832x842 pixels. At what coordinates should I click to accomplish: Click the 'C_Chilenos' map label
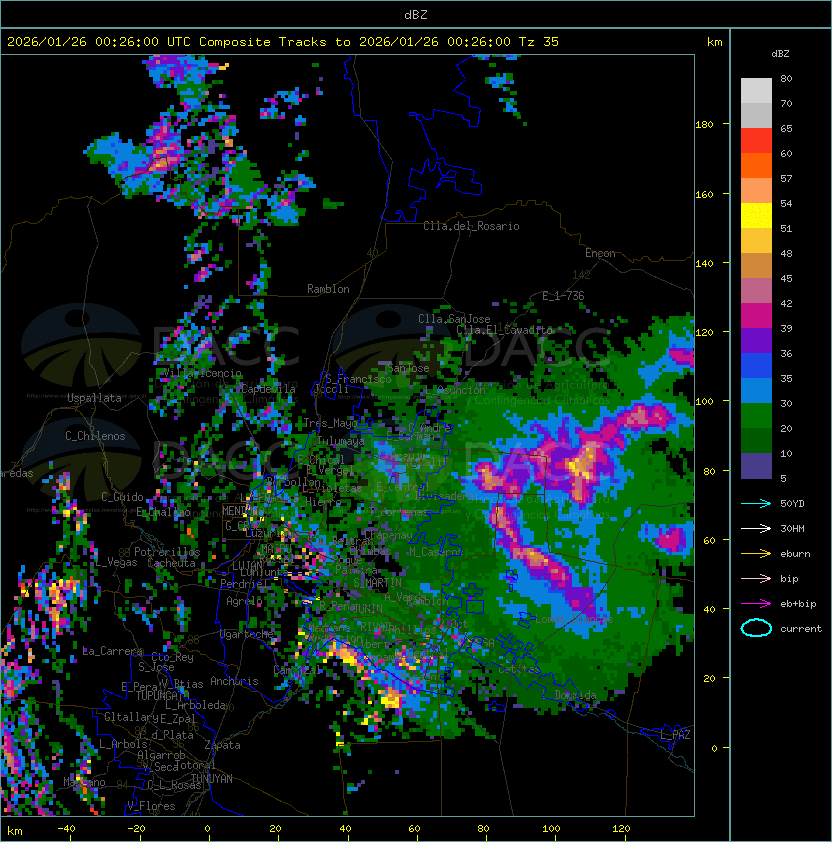(x=95, y=436)
